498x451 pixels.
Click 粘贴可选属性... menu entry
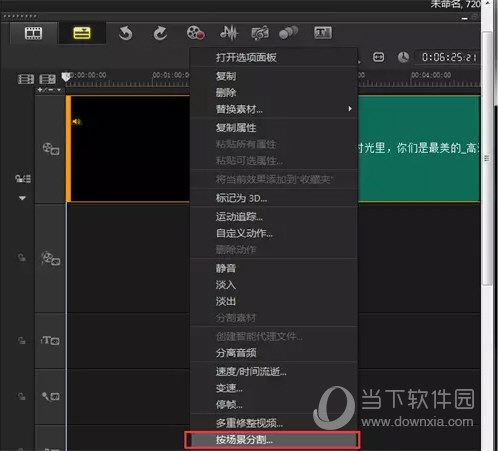pyautogui.click(x=274, y=161)
